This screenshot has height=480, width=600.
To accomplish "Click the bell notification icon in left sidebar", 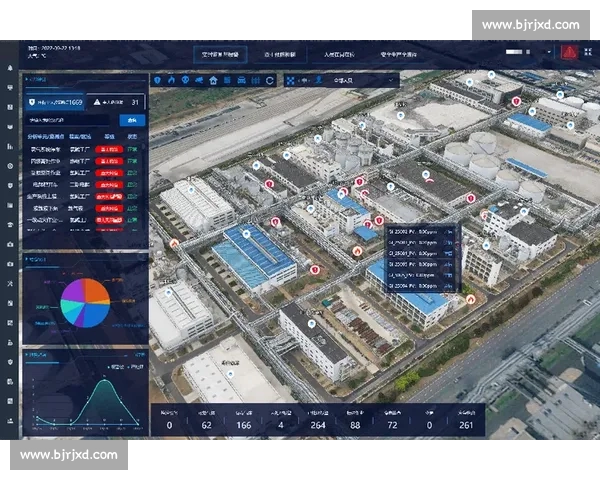I will pos(10,68).
